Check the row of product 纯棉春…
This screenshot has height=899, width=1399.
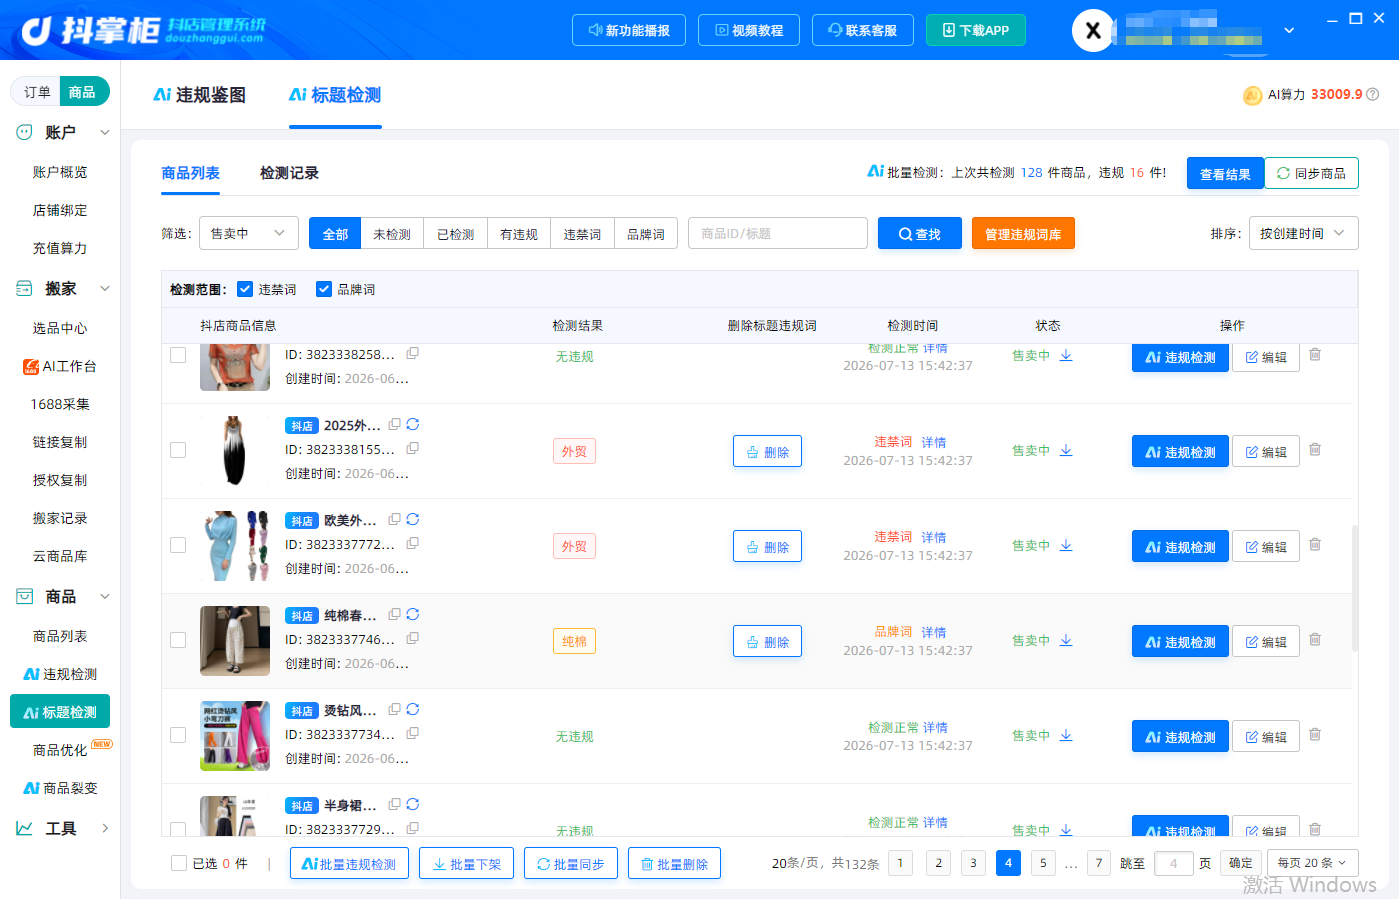[x=178, y=640]
